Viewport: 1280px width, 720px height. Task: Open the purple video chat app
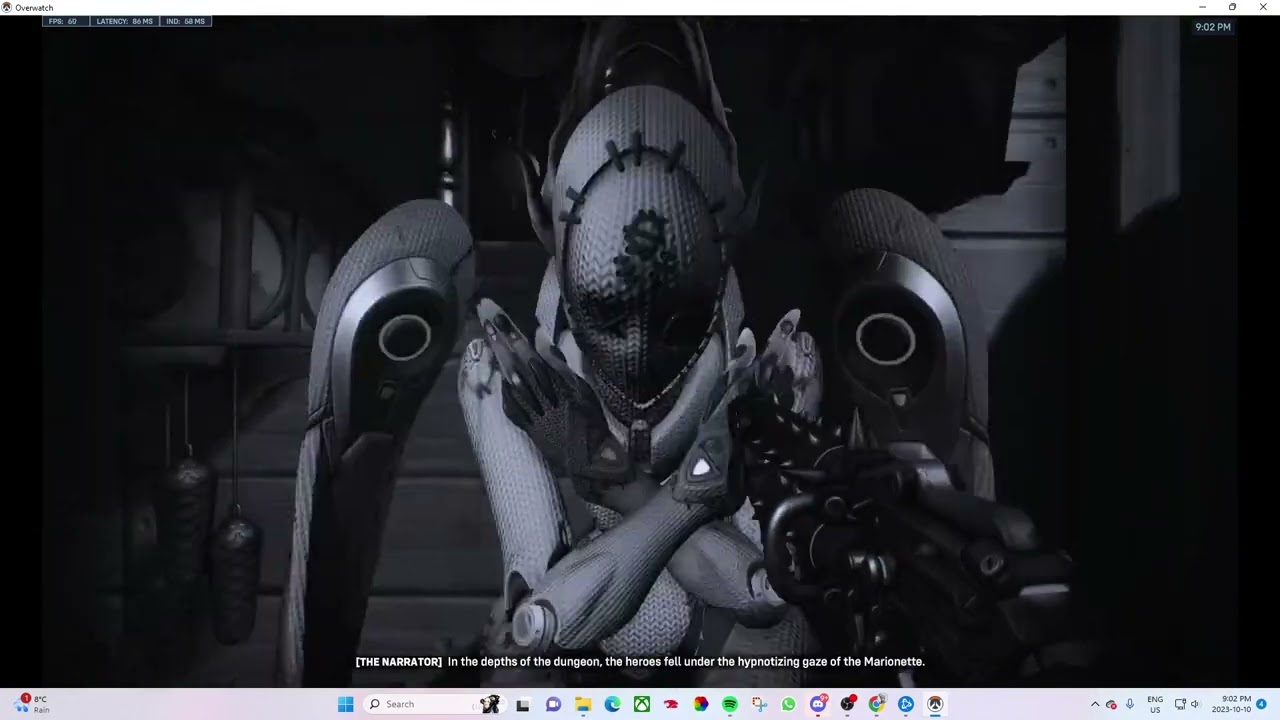pyautogui.click(x=553, y=704)
